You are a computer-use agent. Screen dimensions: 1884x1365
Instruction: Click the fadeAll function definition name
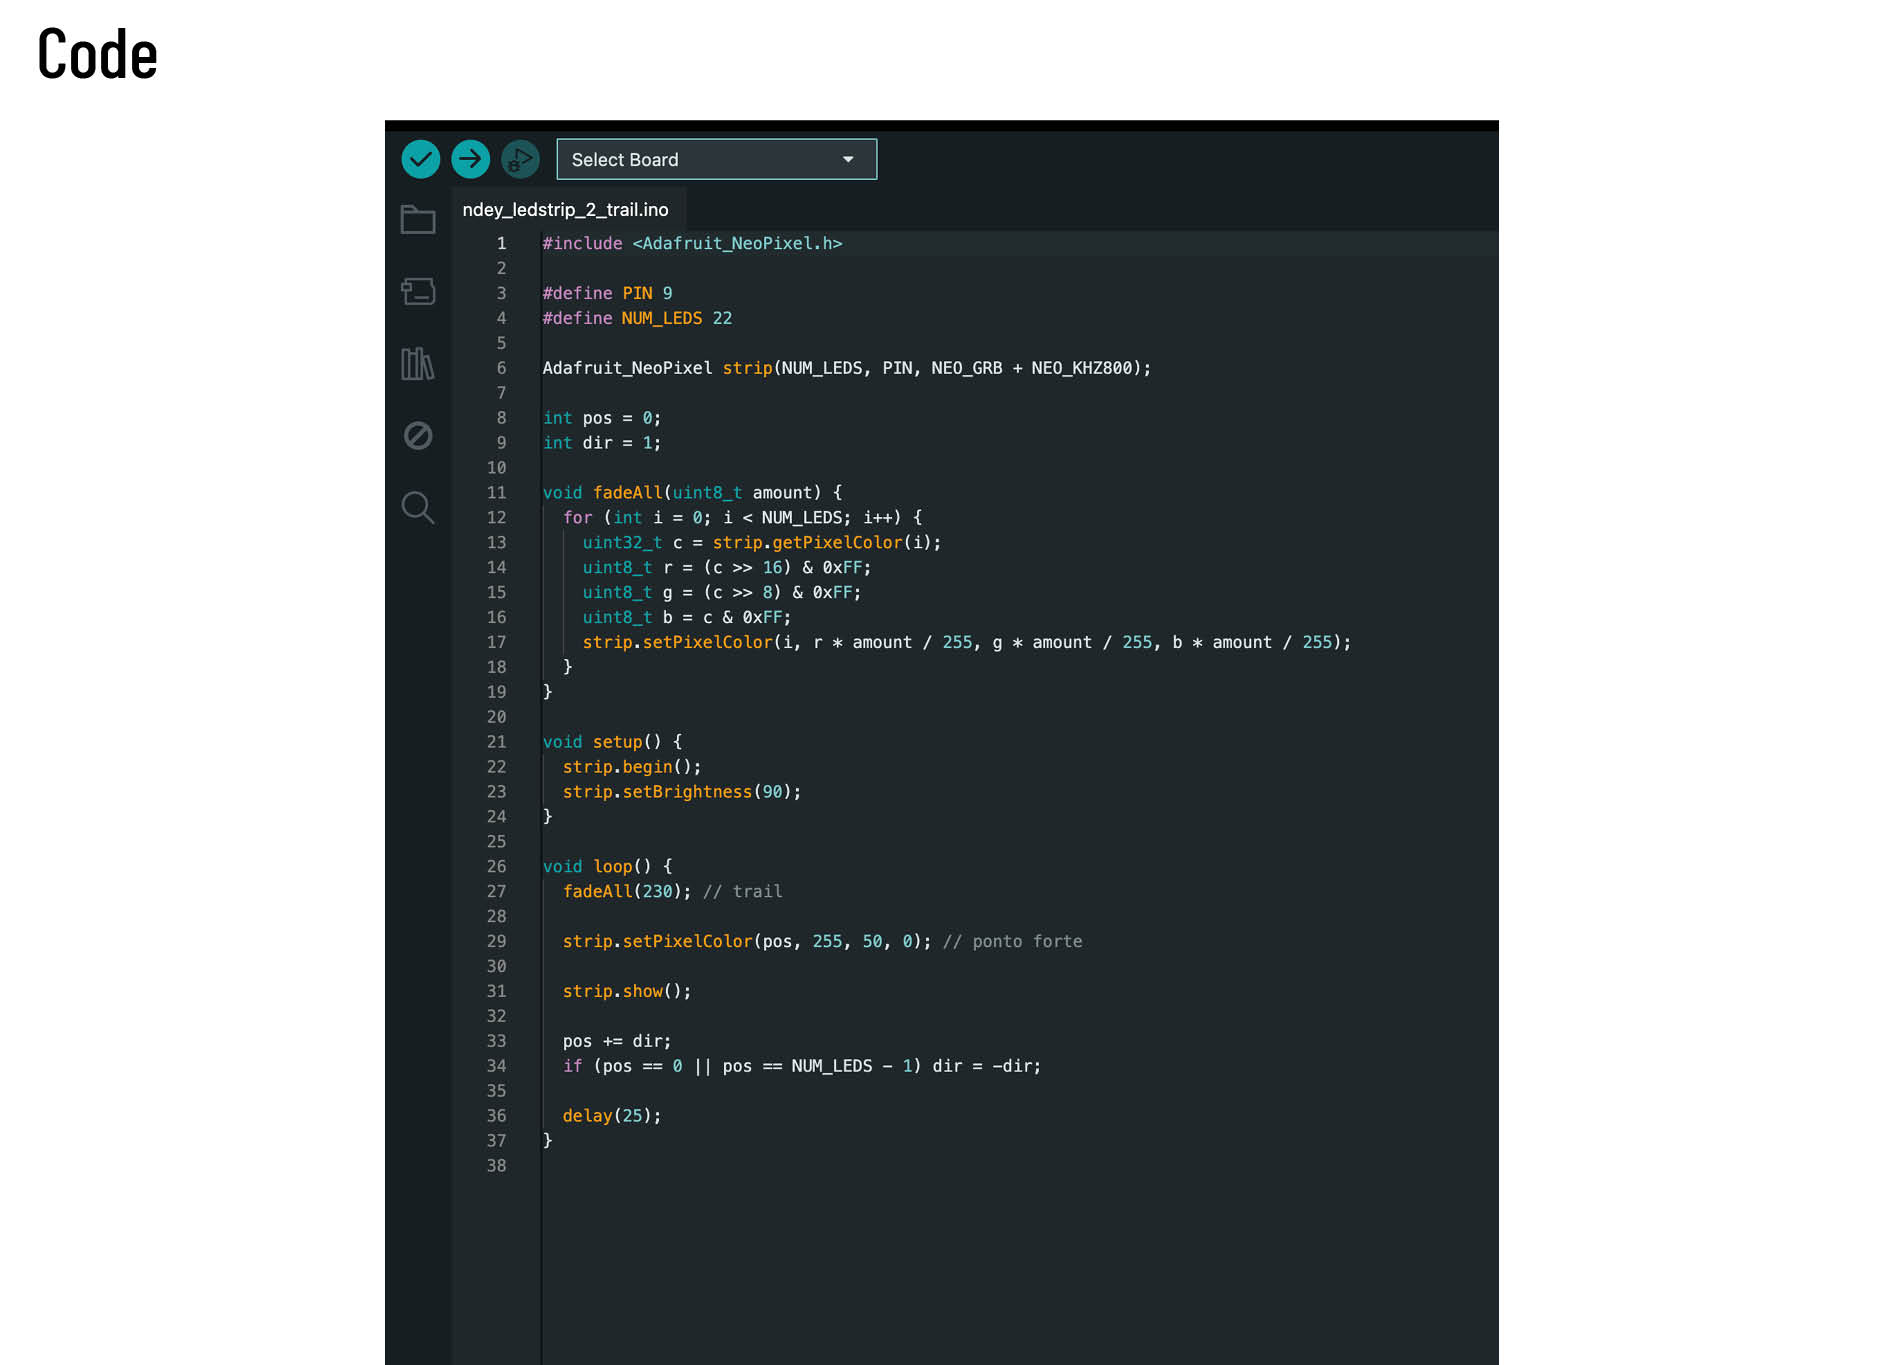[627, 493]
